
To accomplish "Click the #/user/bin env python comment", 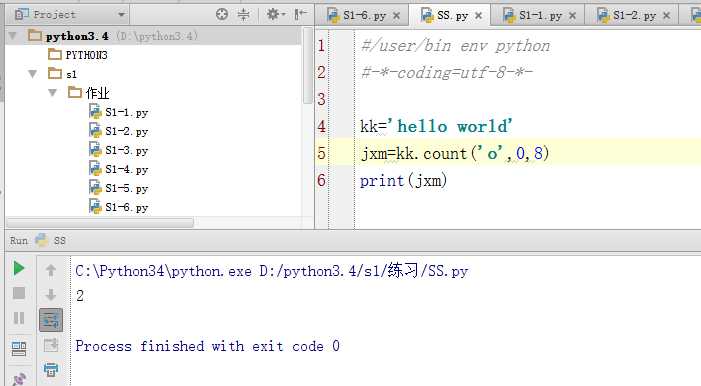I will pos(455,46).
